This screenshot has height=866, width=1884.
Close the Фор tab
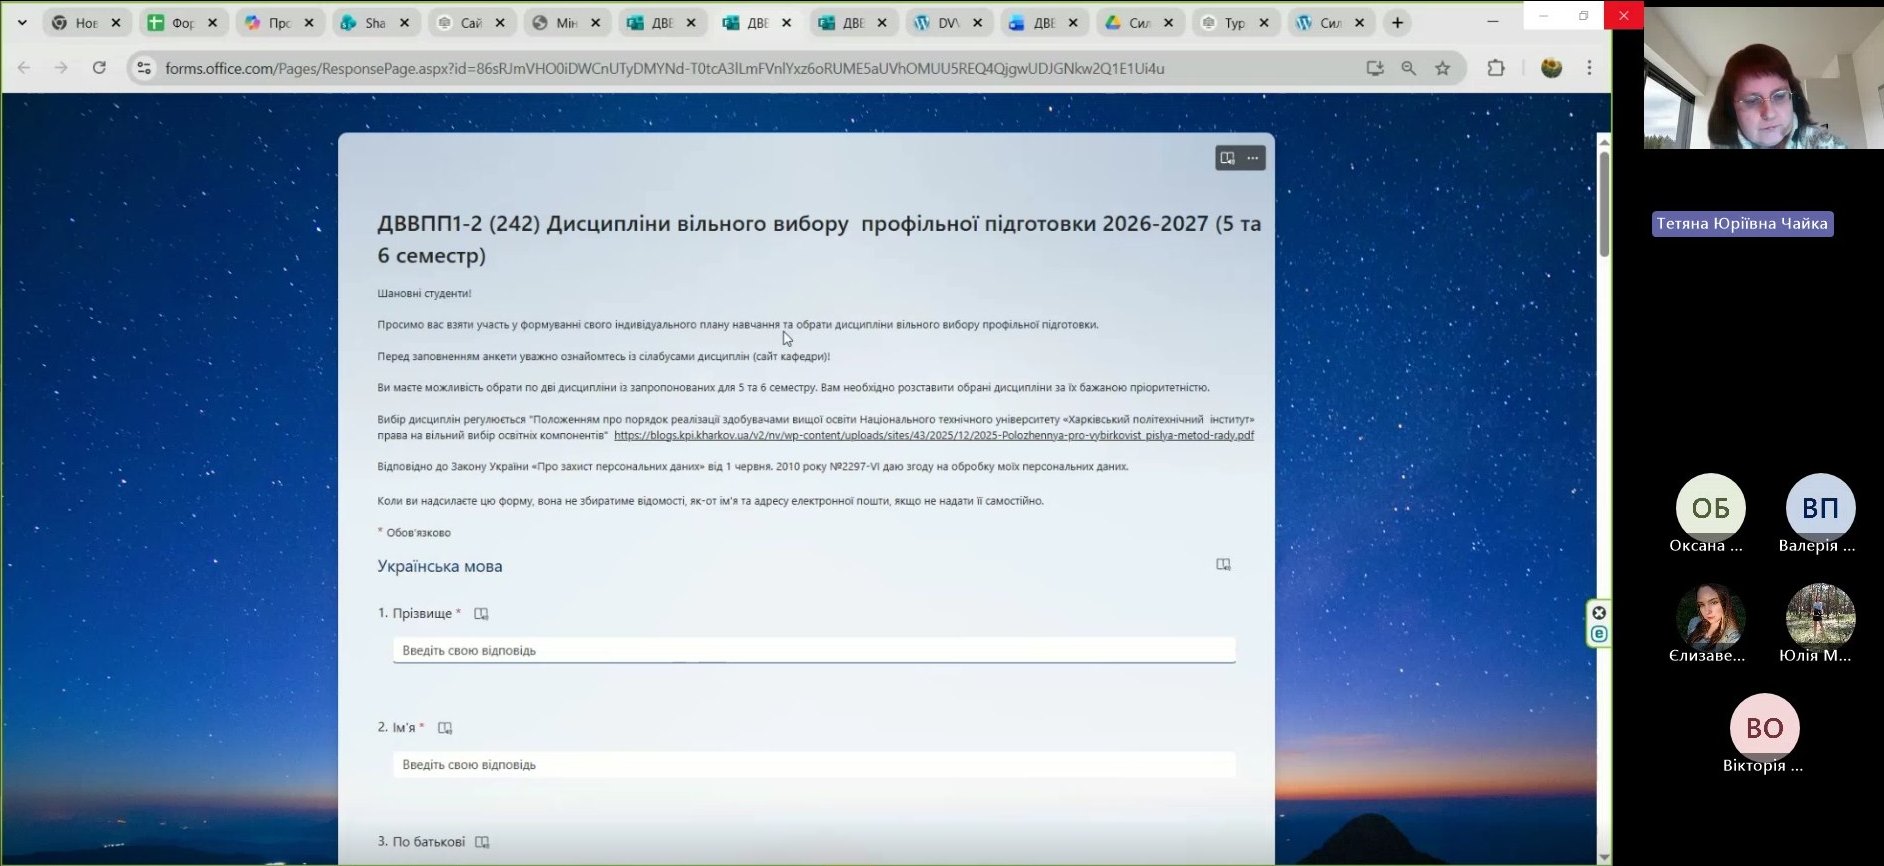click(x=212, y=23)
